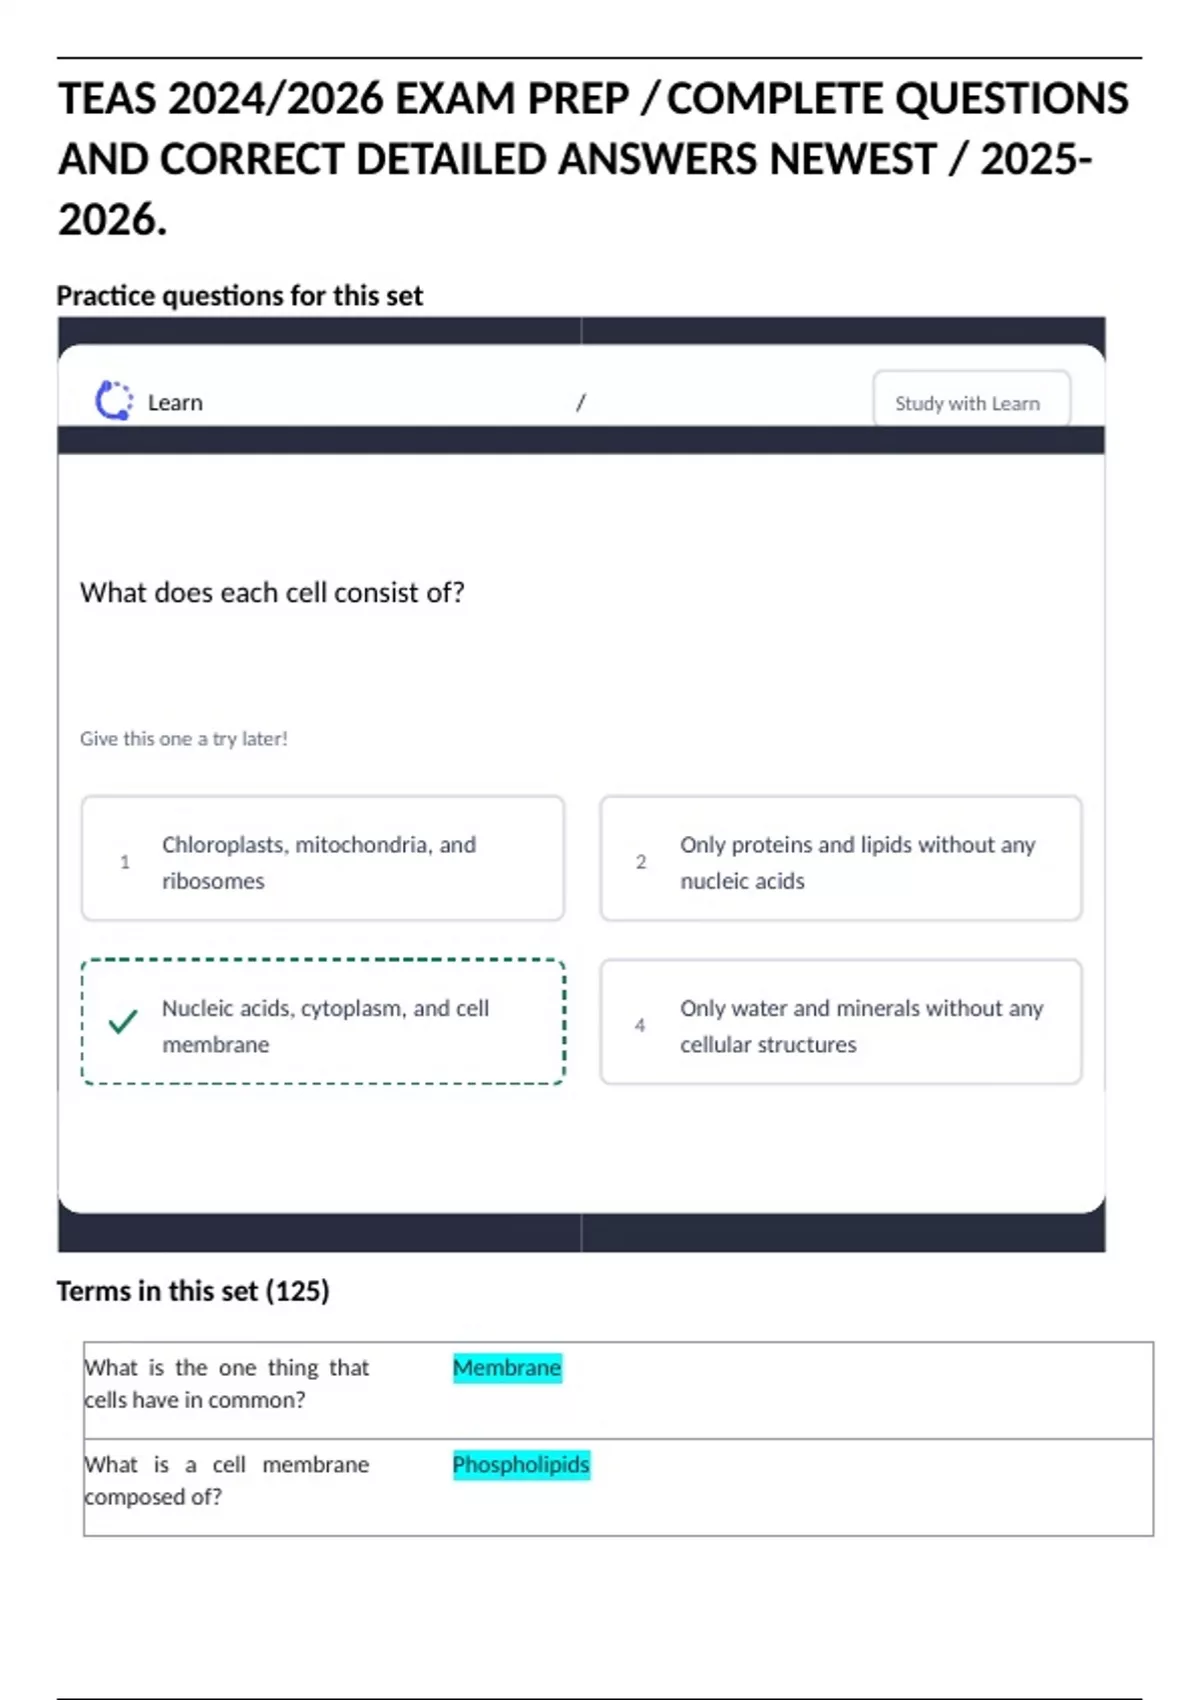Screen dimensions: 1200x1700
Task: Click the green checkmark on the correct answer
Action: [x=123, y=1022]
